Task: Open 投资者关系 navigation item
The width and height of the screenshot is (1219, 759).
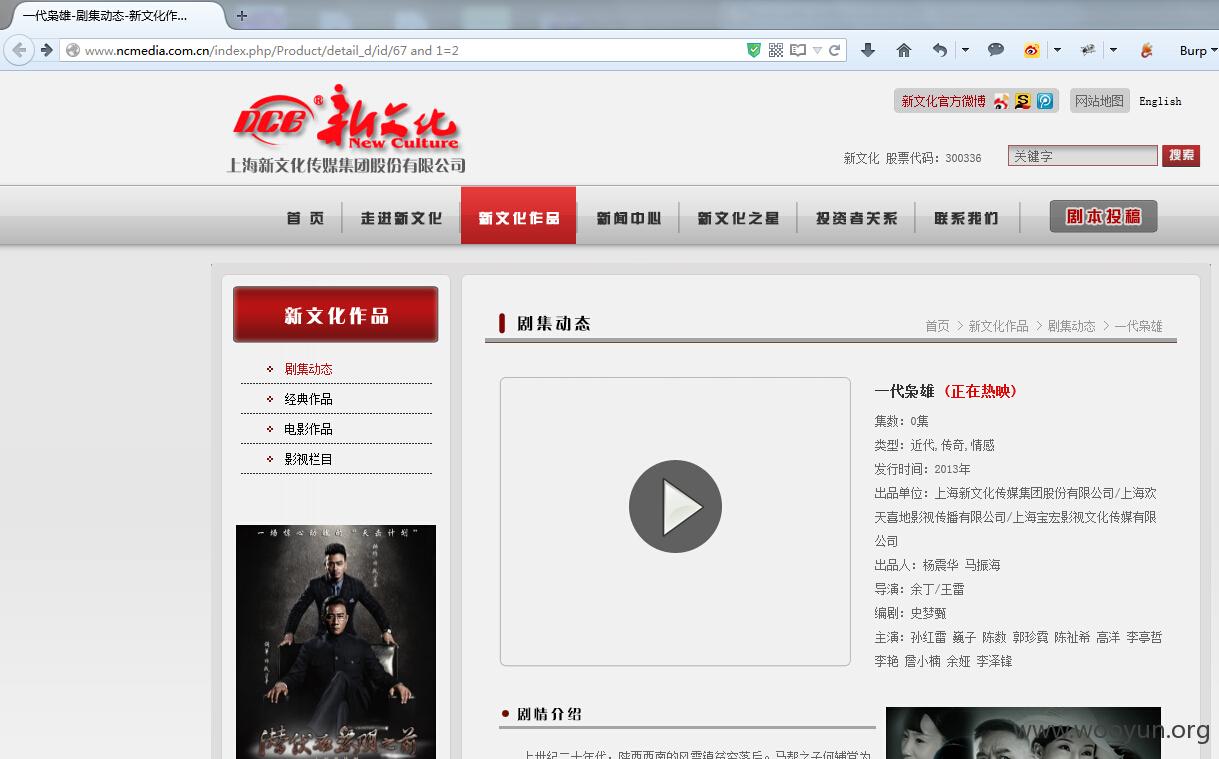Action: (856, 217)
